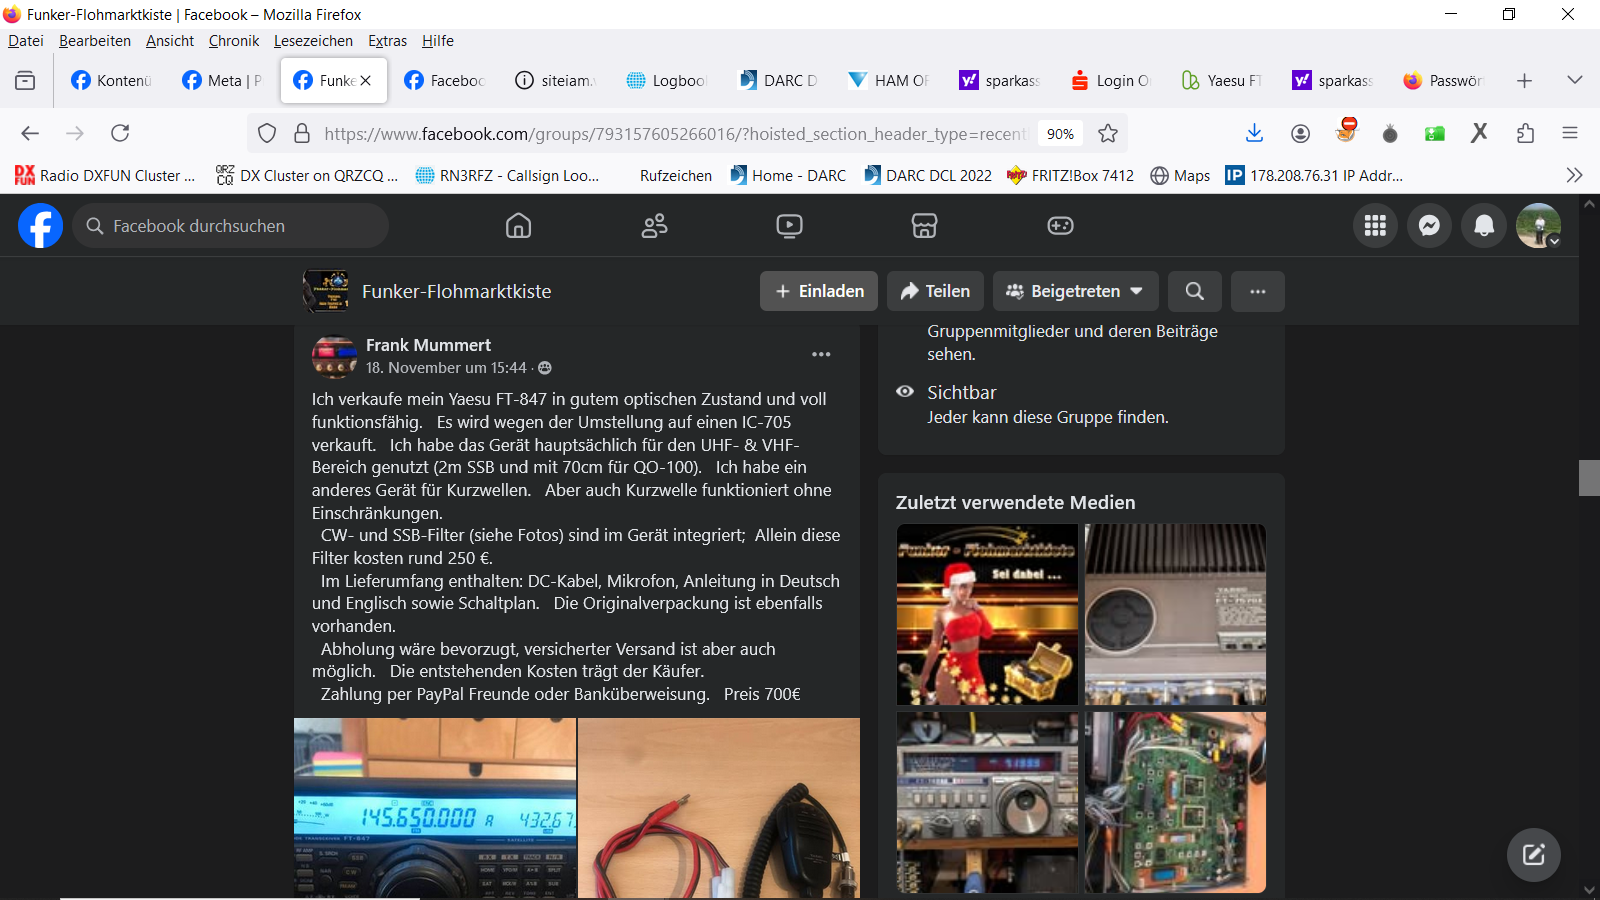Viewport: 1600px width, 900px height.
Task: Open tracking protection shield icon
Action: 267,133
